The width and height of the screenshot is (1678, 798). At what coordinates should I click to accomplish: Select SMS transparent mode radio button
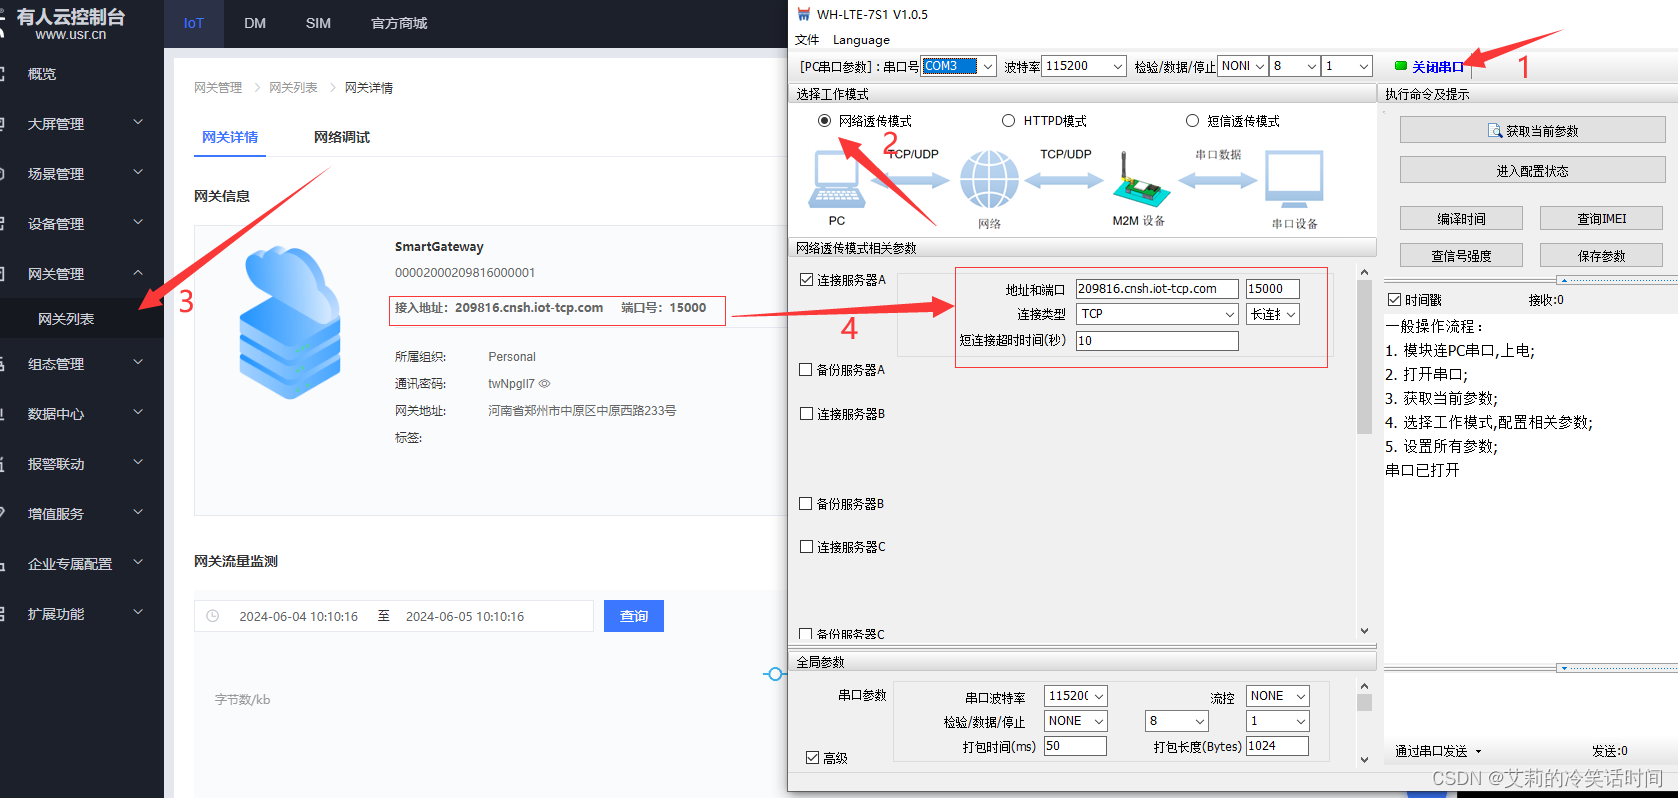tap(1192, 121)
